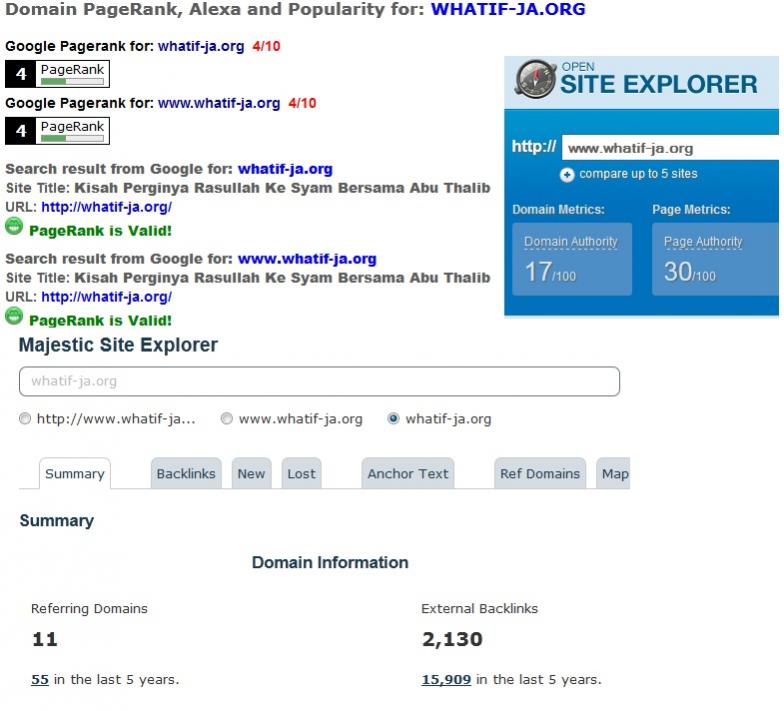Click the Page Authority 30/100 score
The image size is (784, 711).
point(690,272)
